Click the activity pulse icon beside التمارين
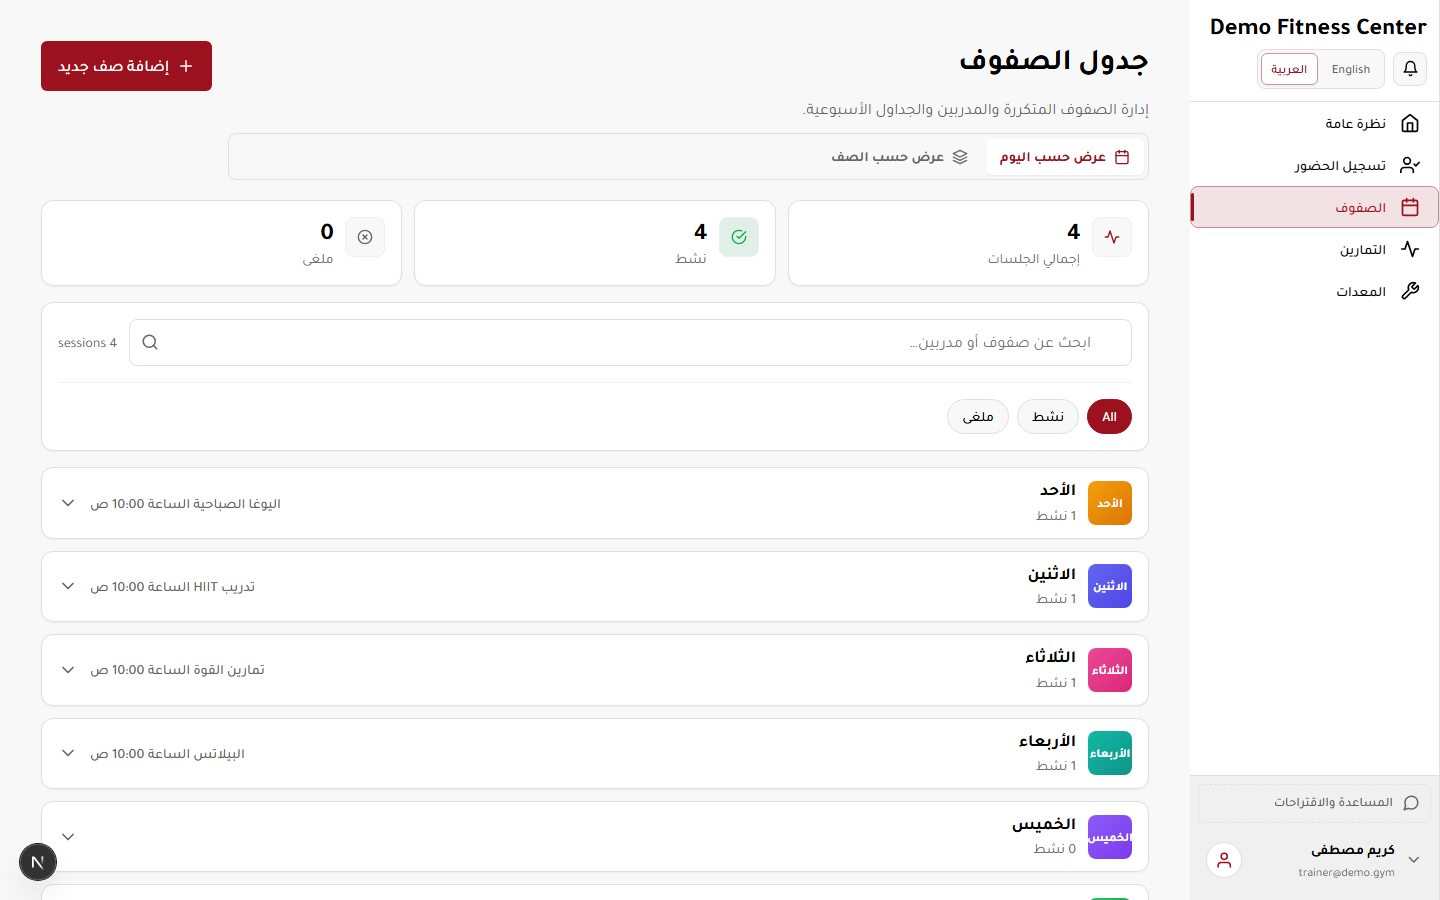 [1410, 249]
